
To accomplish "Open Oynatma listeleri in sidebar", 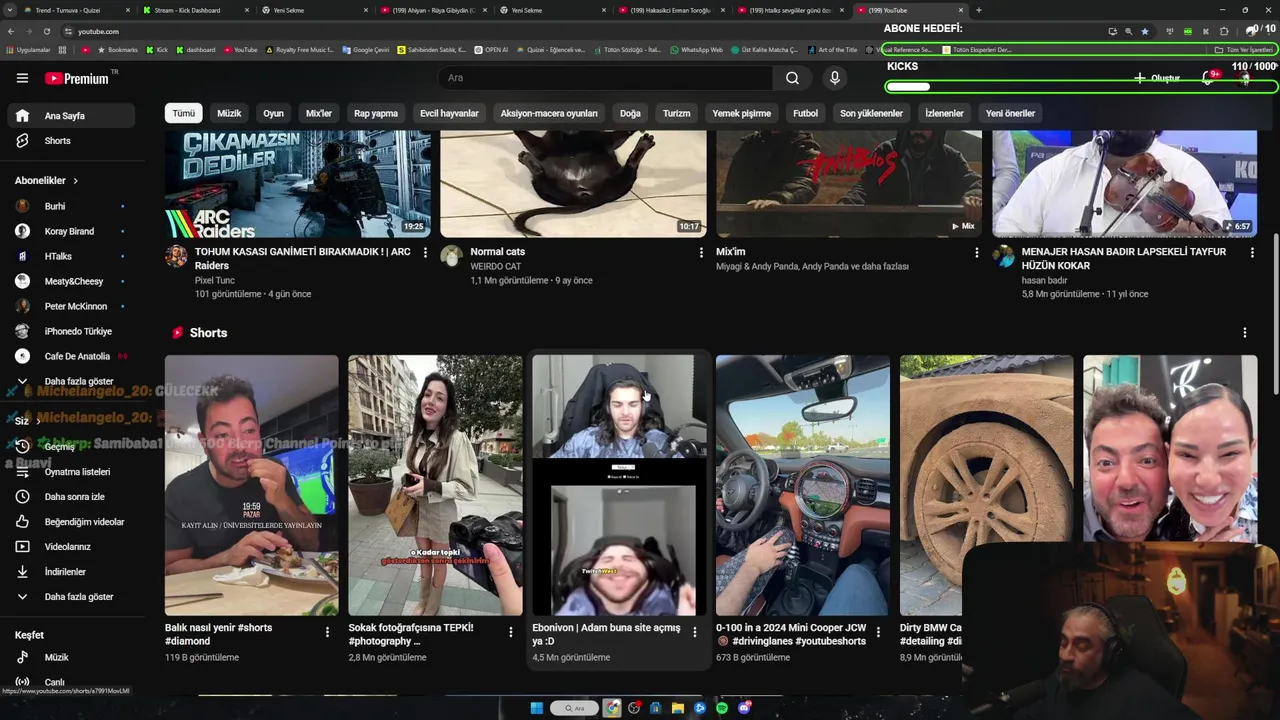I will click(72, 472).
